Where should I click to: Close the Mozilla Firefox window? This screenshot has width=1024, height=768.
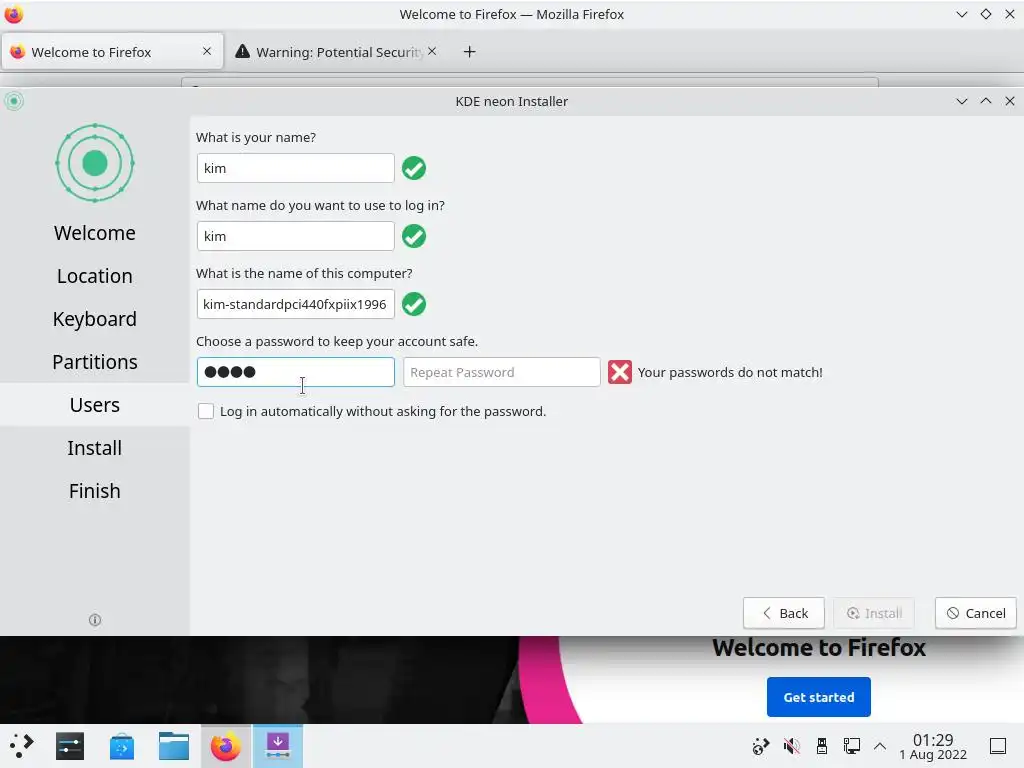pos(1010,14)
